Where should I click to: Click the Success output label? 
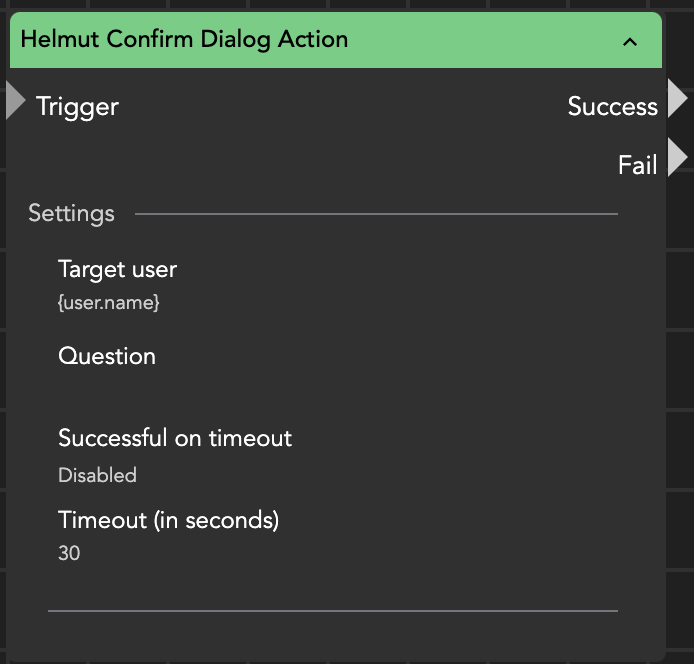[x=612, y=106]
